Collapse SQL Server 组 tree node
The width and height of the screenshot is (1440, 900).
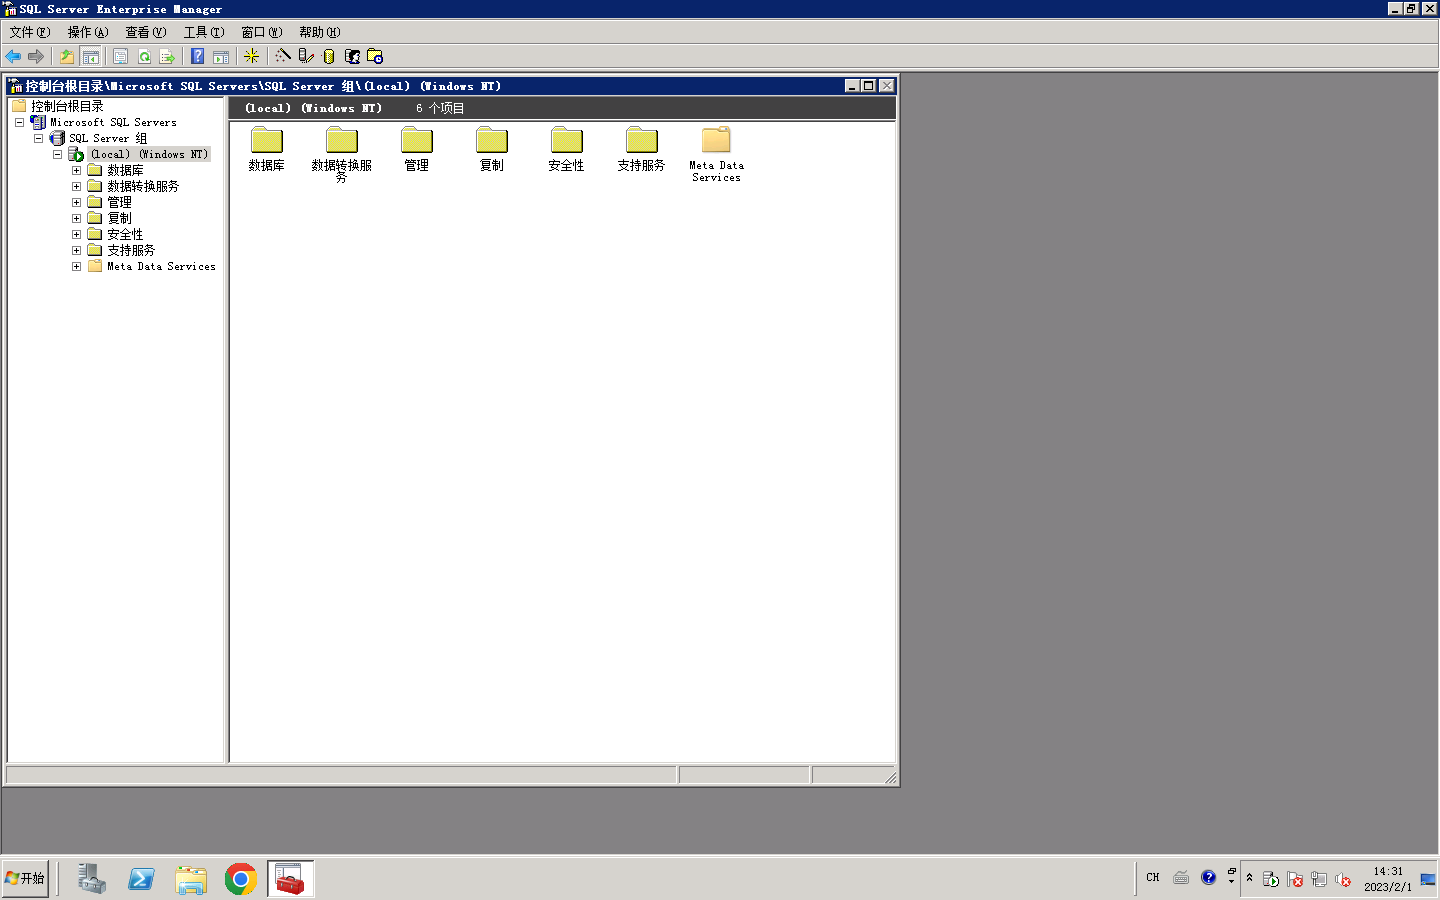(x=38, y=138)
